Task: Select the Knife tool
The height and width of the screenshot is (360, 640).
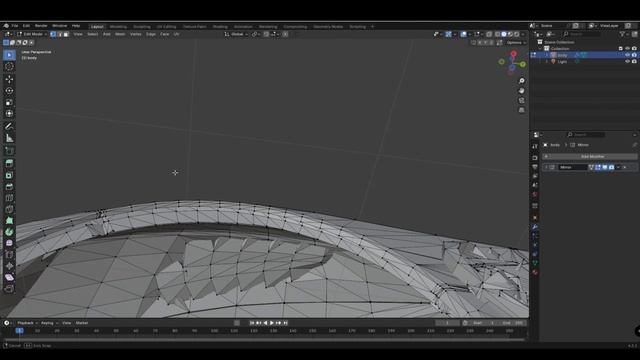Action: click(9, 209)
